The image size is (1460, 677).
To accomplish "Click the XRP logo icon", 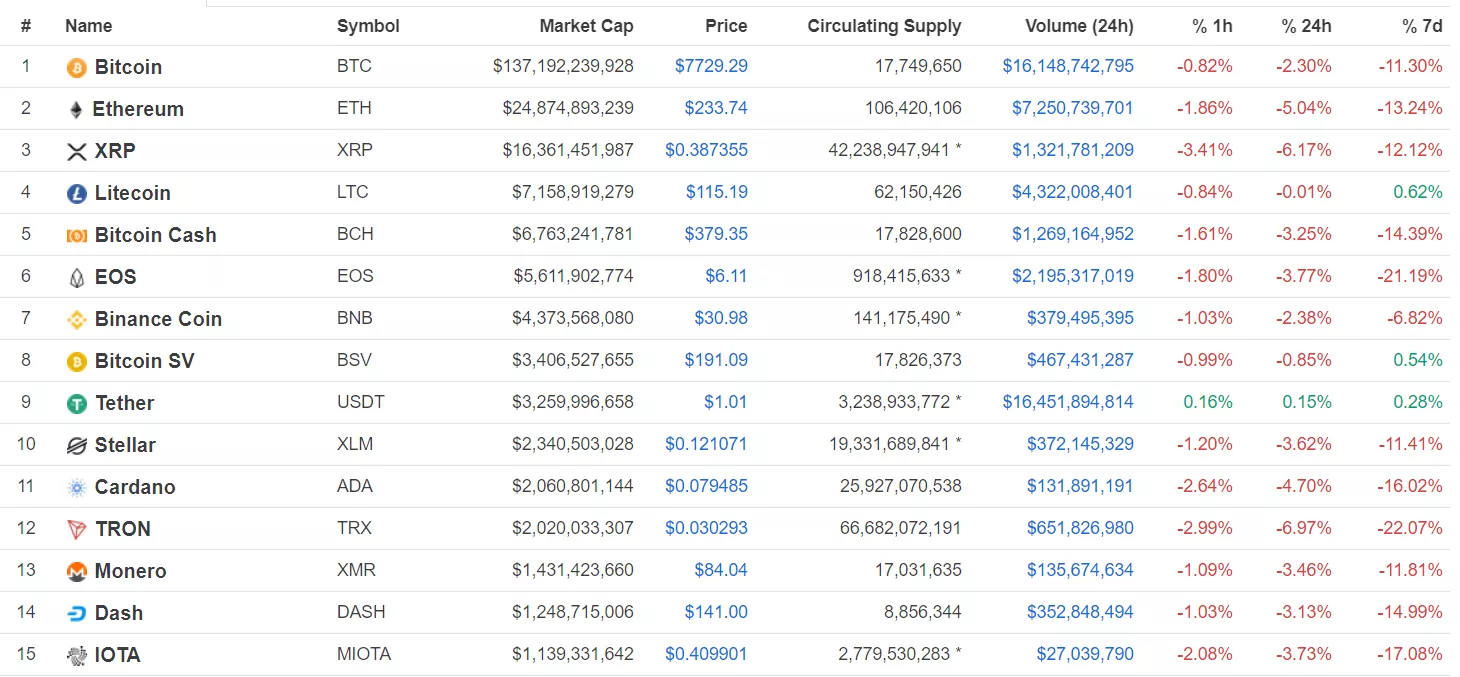I will 76,151.
